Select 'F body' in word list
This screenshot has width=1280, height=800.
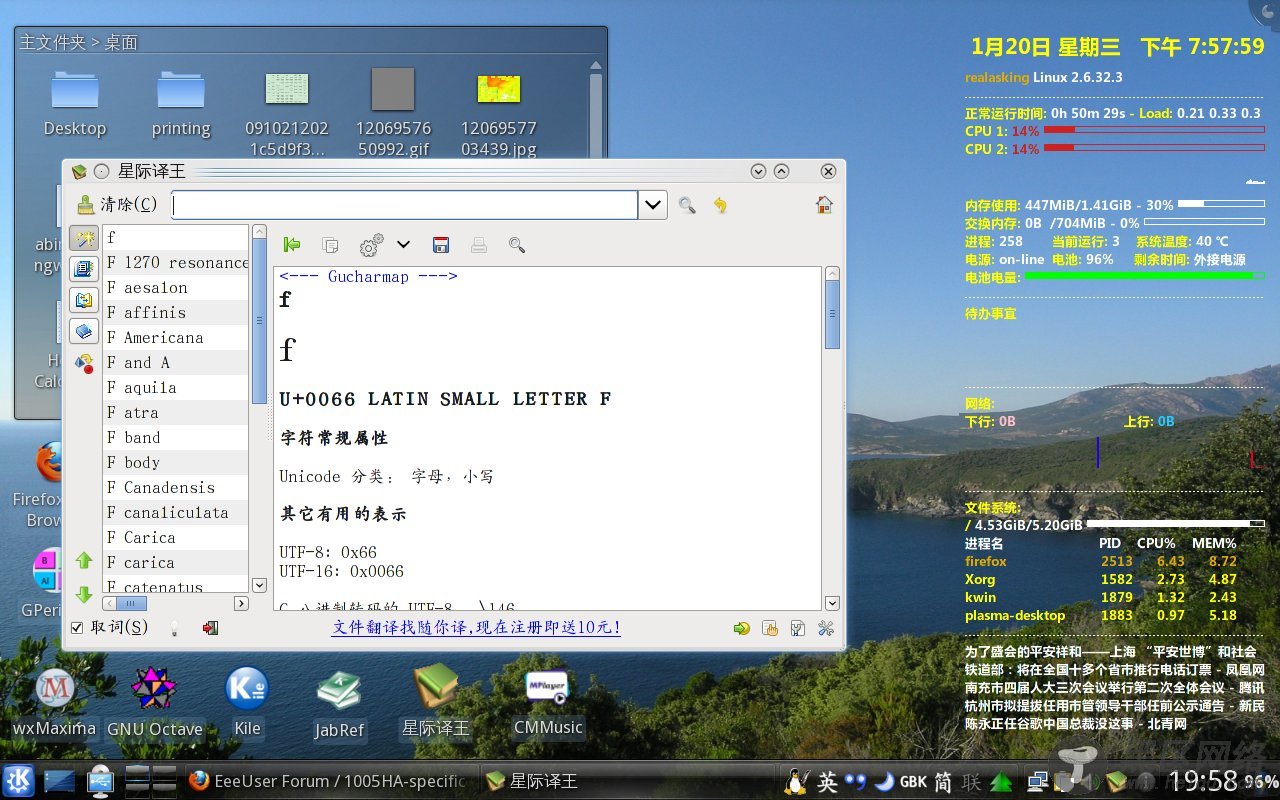coord(176,463)
